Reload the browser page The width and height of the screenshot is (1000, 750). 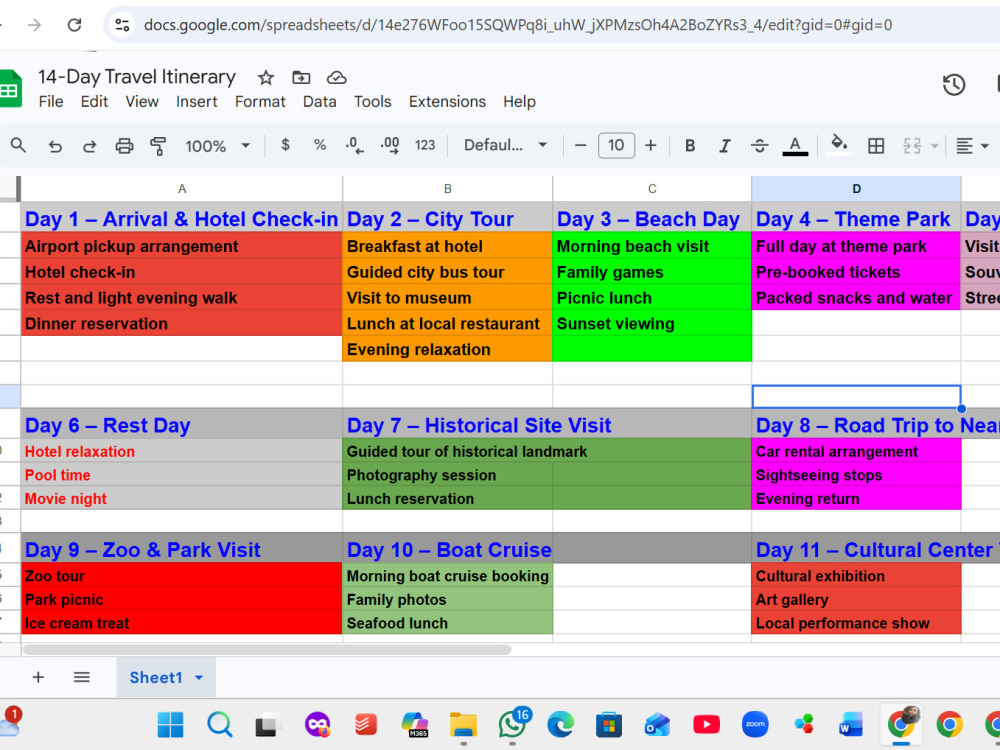(75, 25)
